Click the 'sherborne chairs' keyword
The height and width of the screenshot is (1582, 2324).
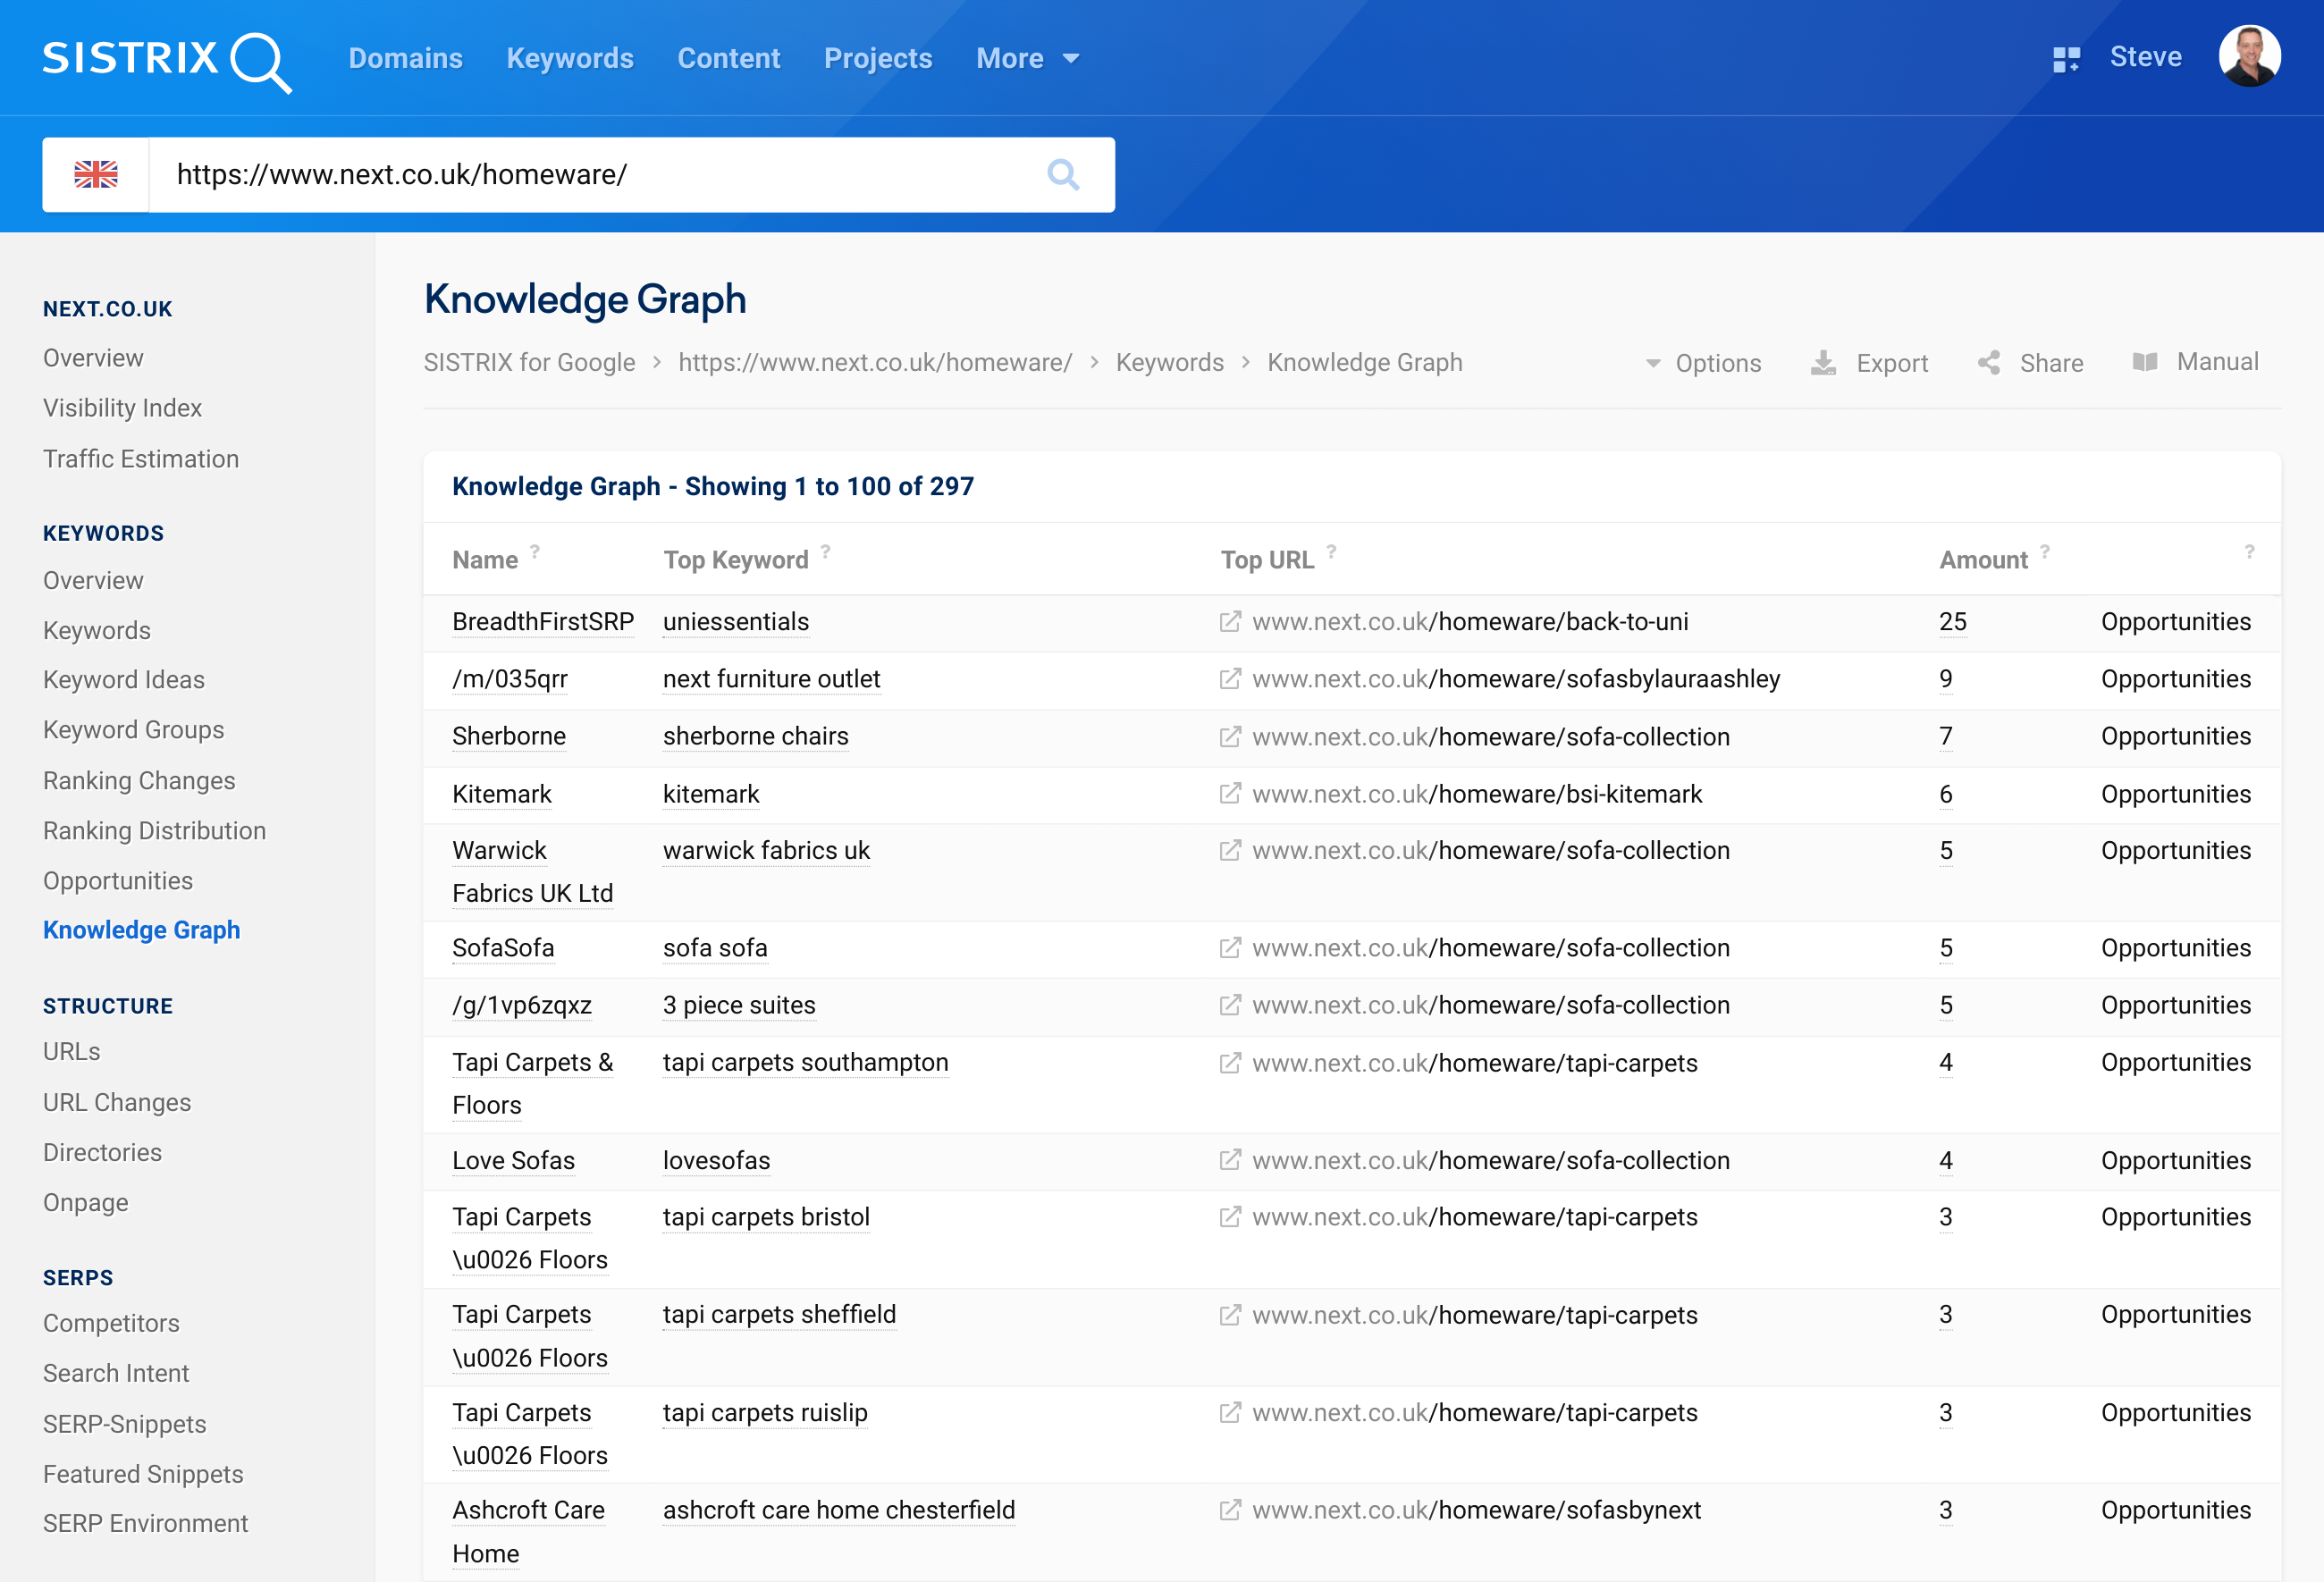coord(756,737)
